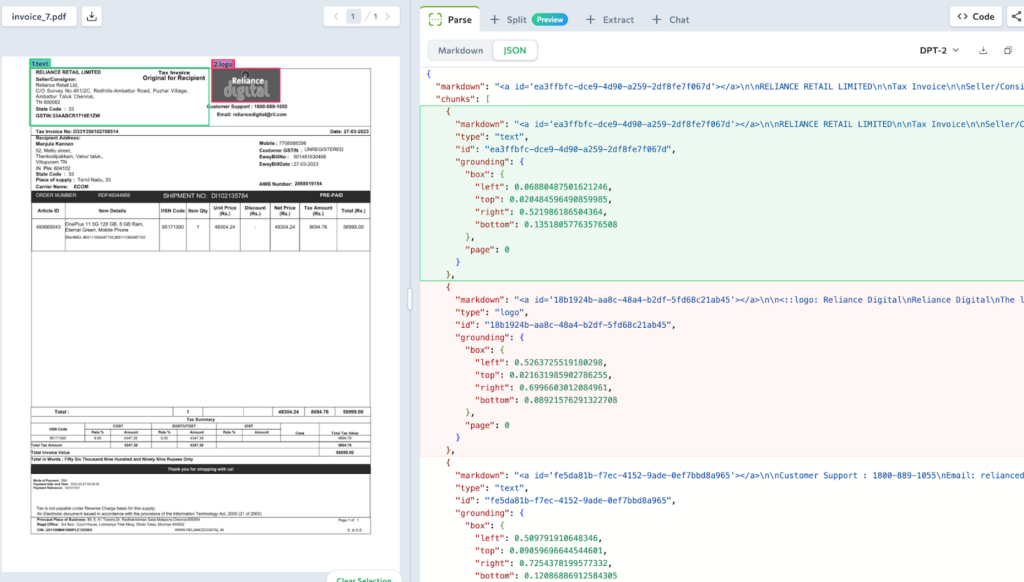
Task: Download the parsed JSON output
Action: coord(982,50)
